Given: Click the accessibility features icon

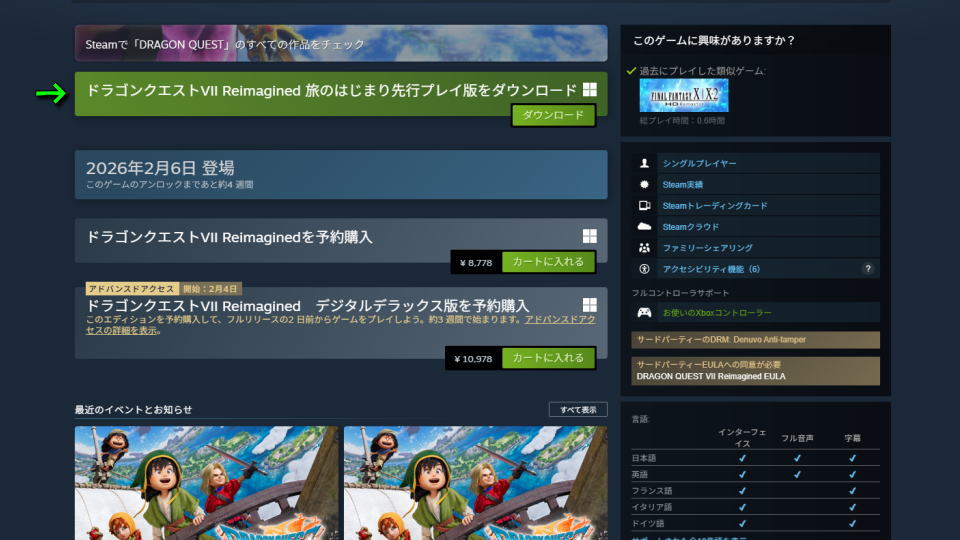Looking at the screenshot, I should [x=644, y=269].
